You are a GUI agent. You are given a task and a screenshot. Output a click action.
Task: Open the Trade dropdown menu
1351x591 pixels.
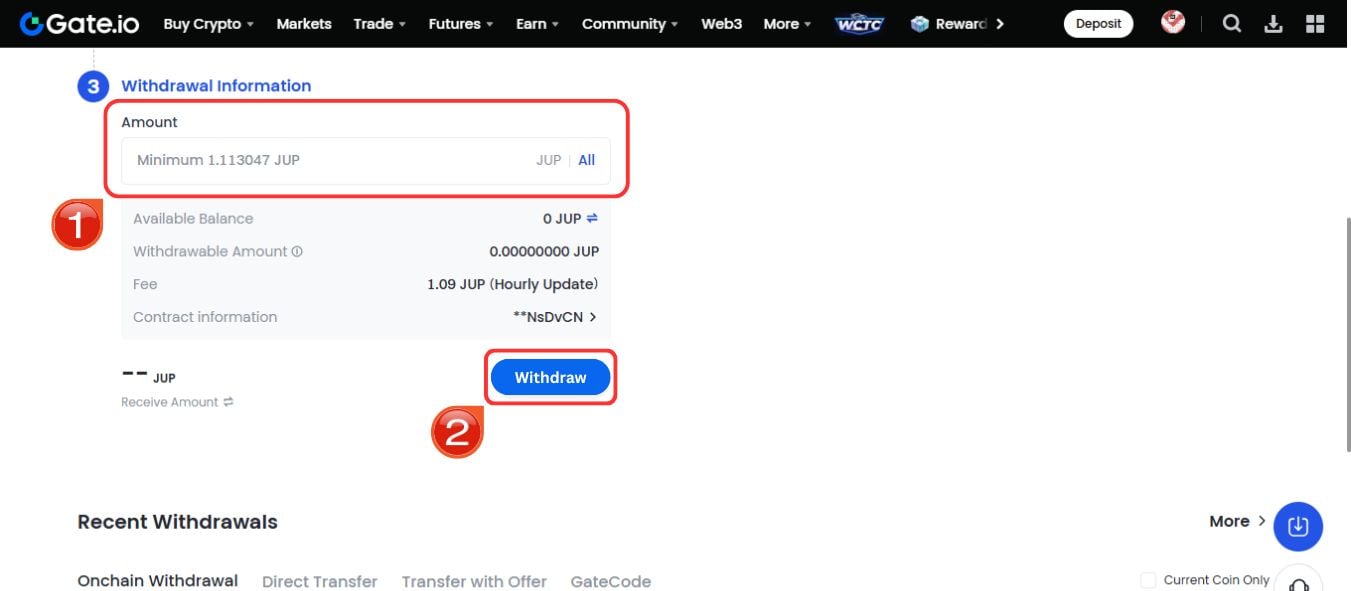tap(379, 24)
